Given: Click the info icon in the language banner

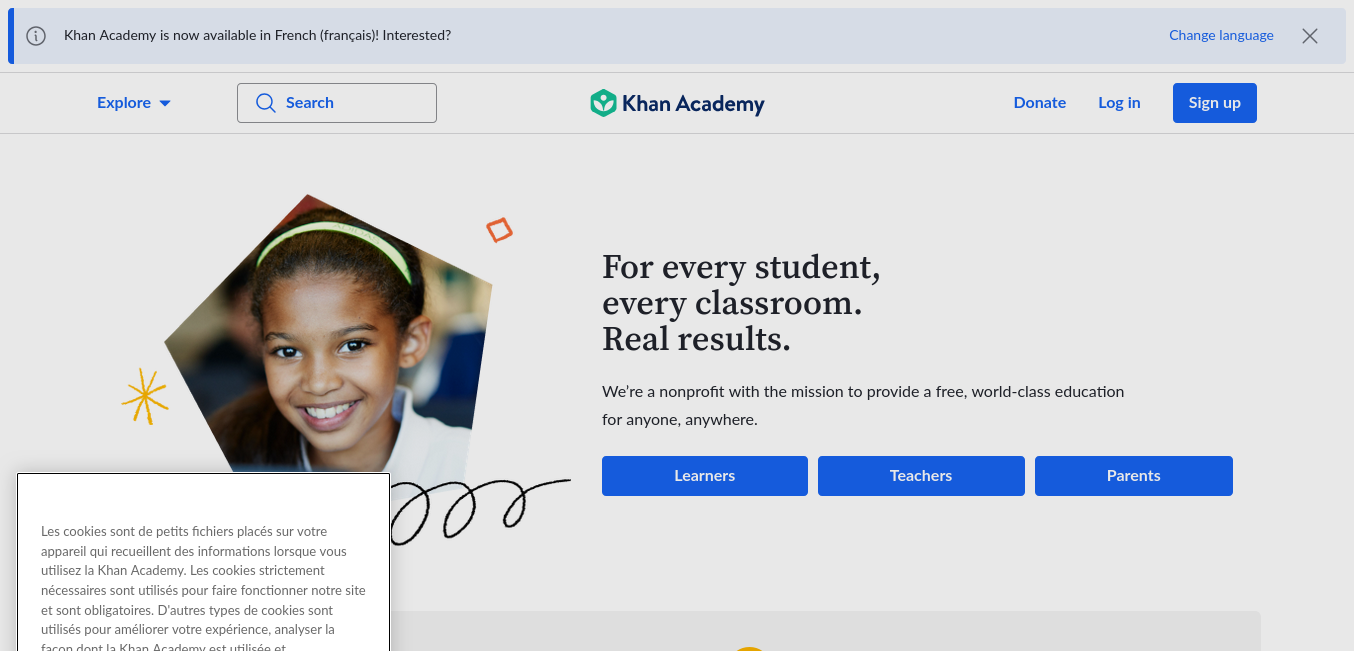Looking at the screenshot, I should click(36, 36).
